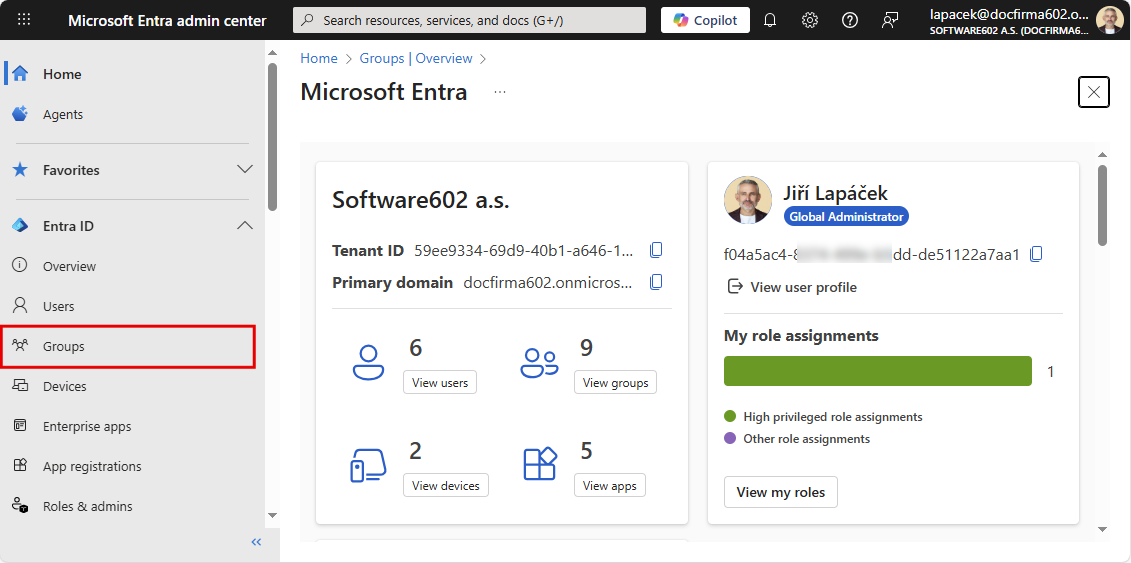Click the High privileged role assignments legend

coord(823,417)
